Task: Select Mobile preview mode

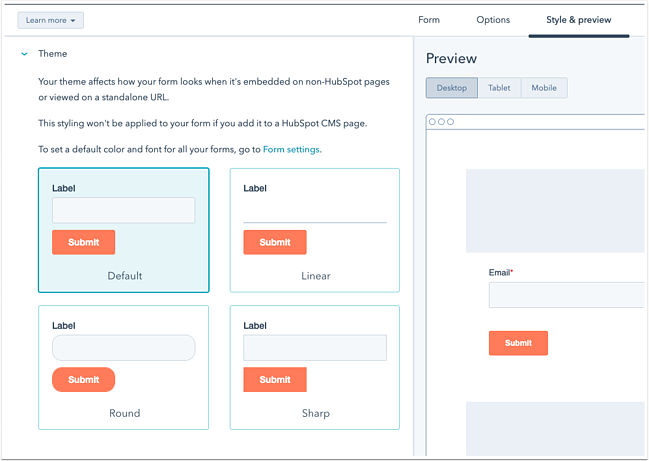Action: 544,88
